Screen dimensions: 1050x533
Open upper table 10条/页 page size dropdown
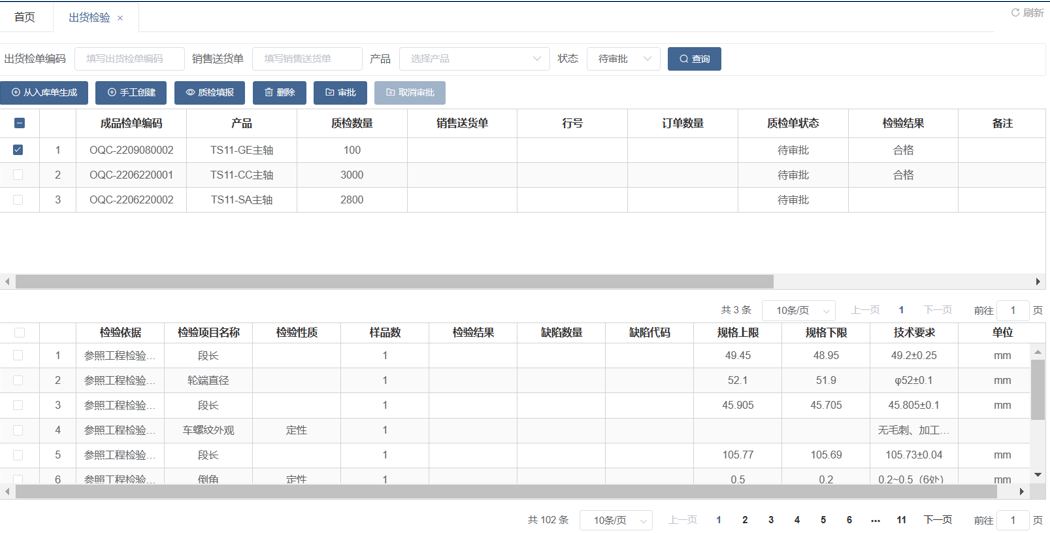click(x=799, y=311)
